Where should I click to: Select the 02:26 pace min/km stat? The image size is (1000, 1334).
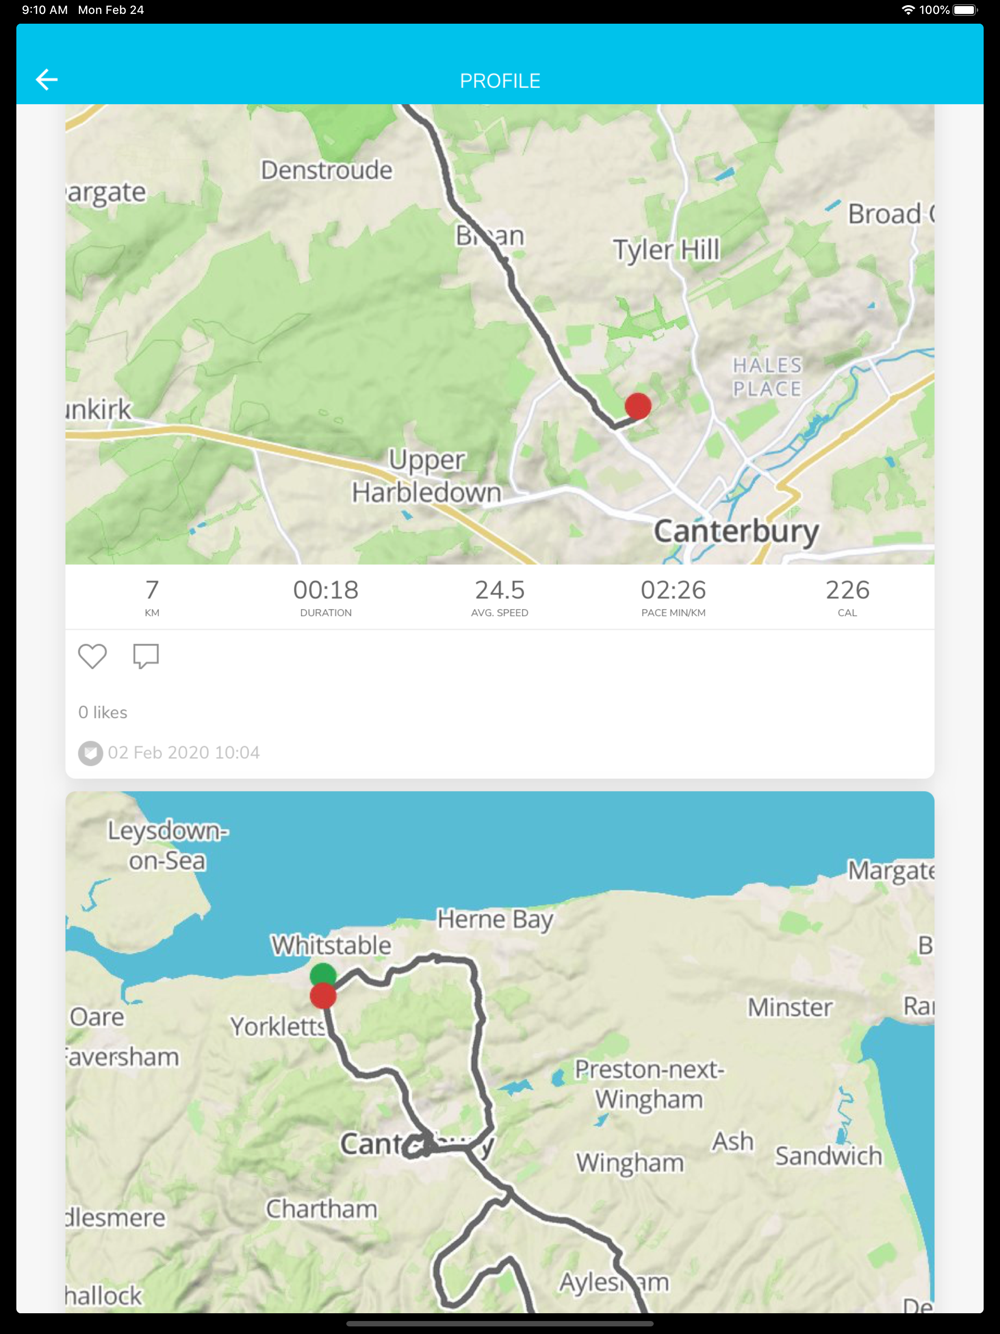click(x=674, y=597)
